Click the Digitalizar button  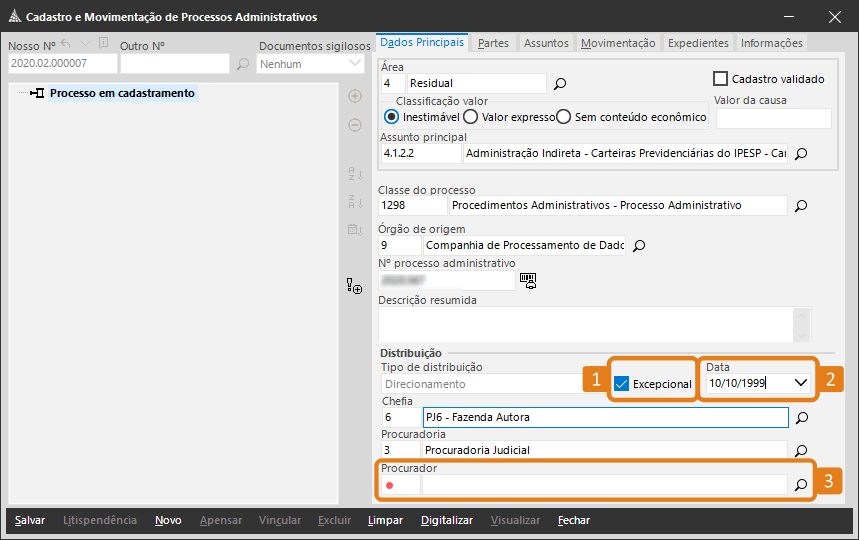[447, 520]
